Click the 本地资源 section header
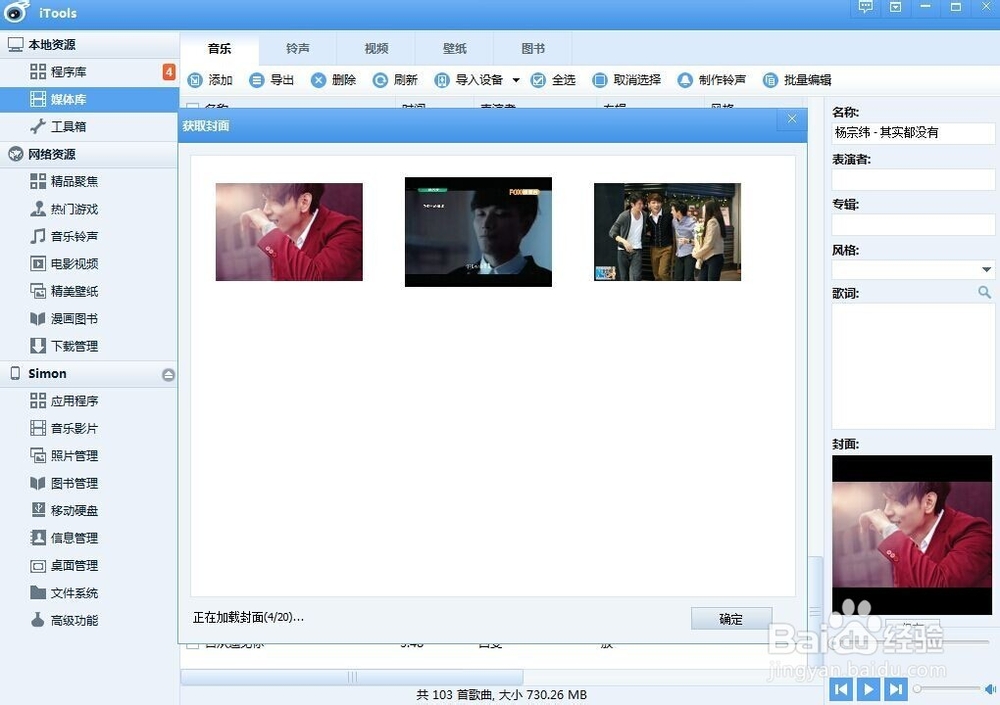The image size is (1000, 705). pos(89,45)
